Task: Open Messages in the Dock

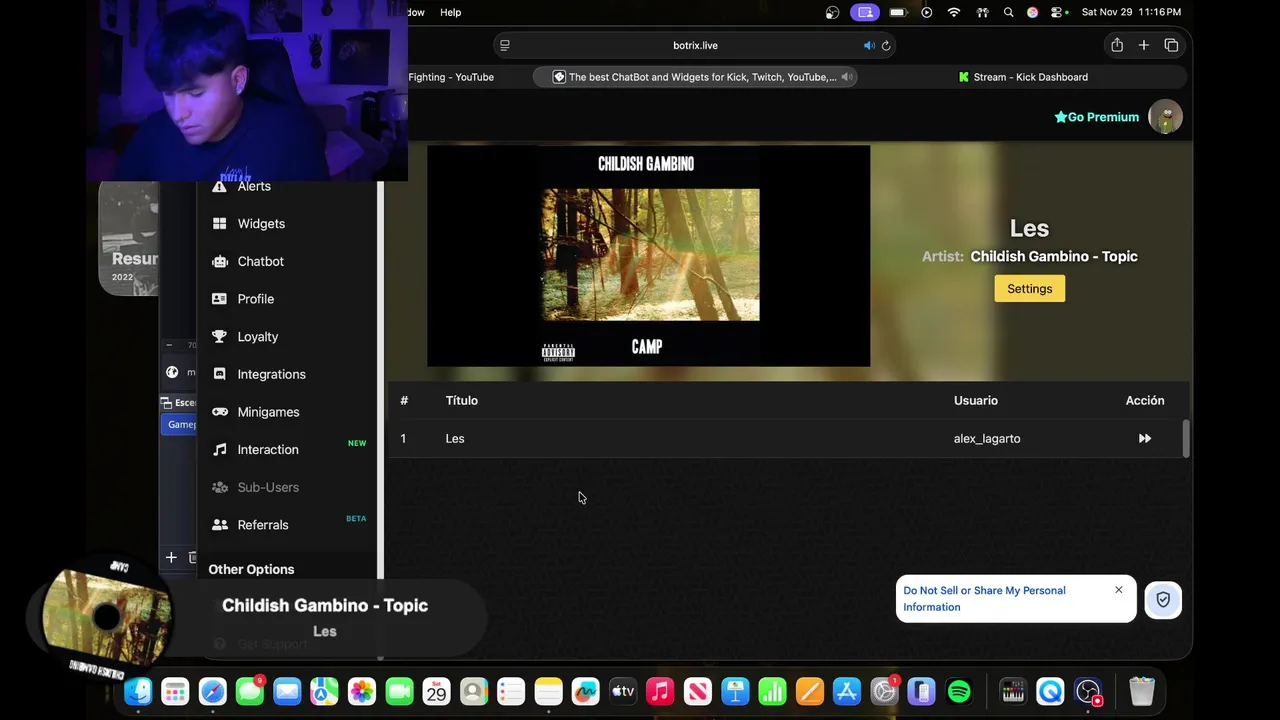Action: [x=250, y=691]
